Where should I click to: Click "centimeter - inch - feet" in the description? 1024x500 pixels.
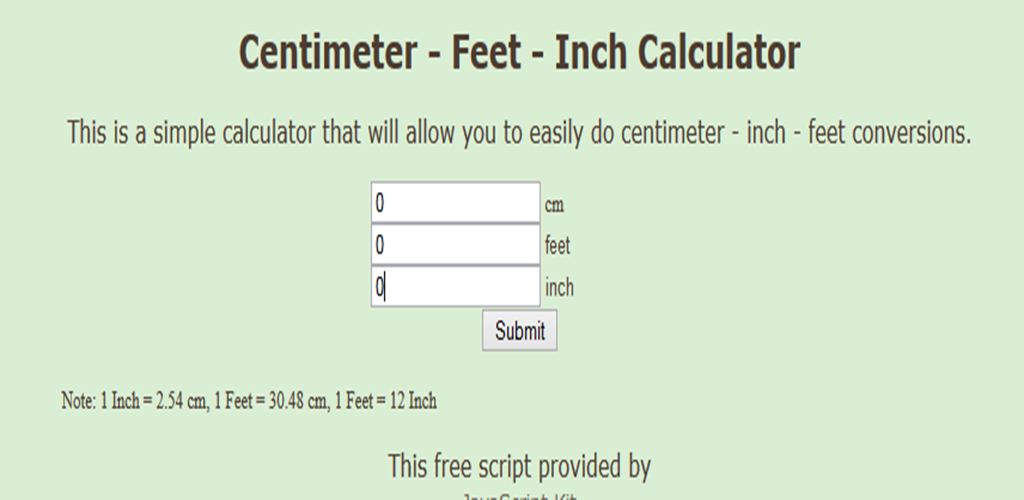point(718,132)
